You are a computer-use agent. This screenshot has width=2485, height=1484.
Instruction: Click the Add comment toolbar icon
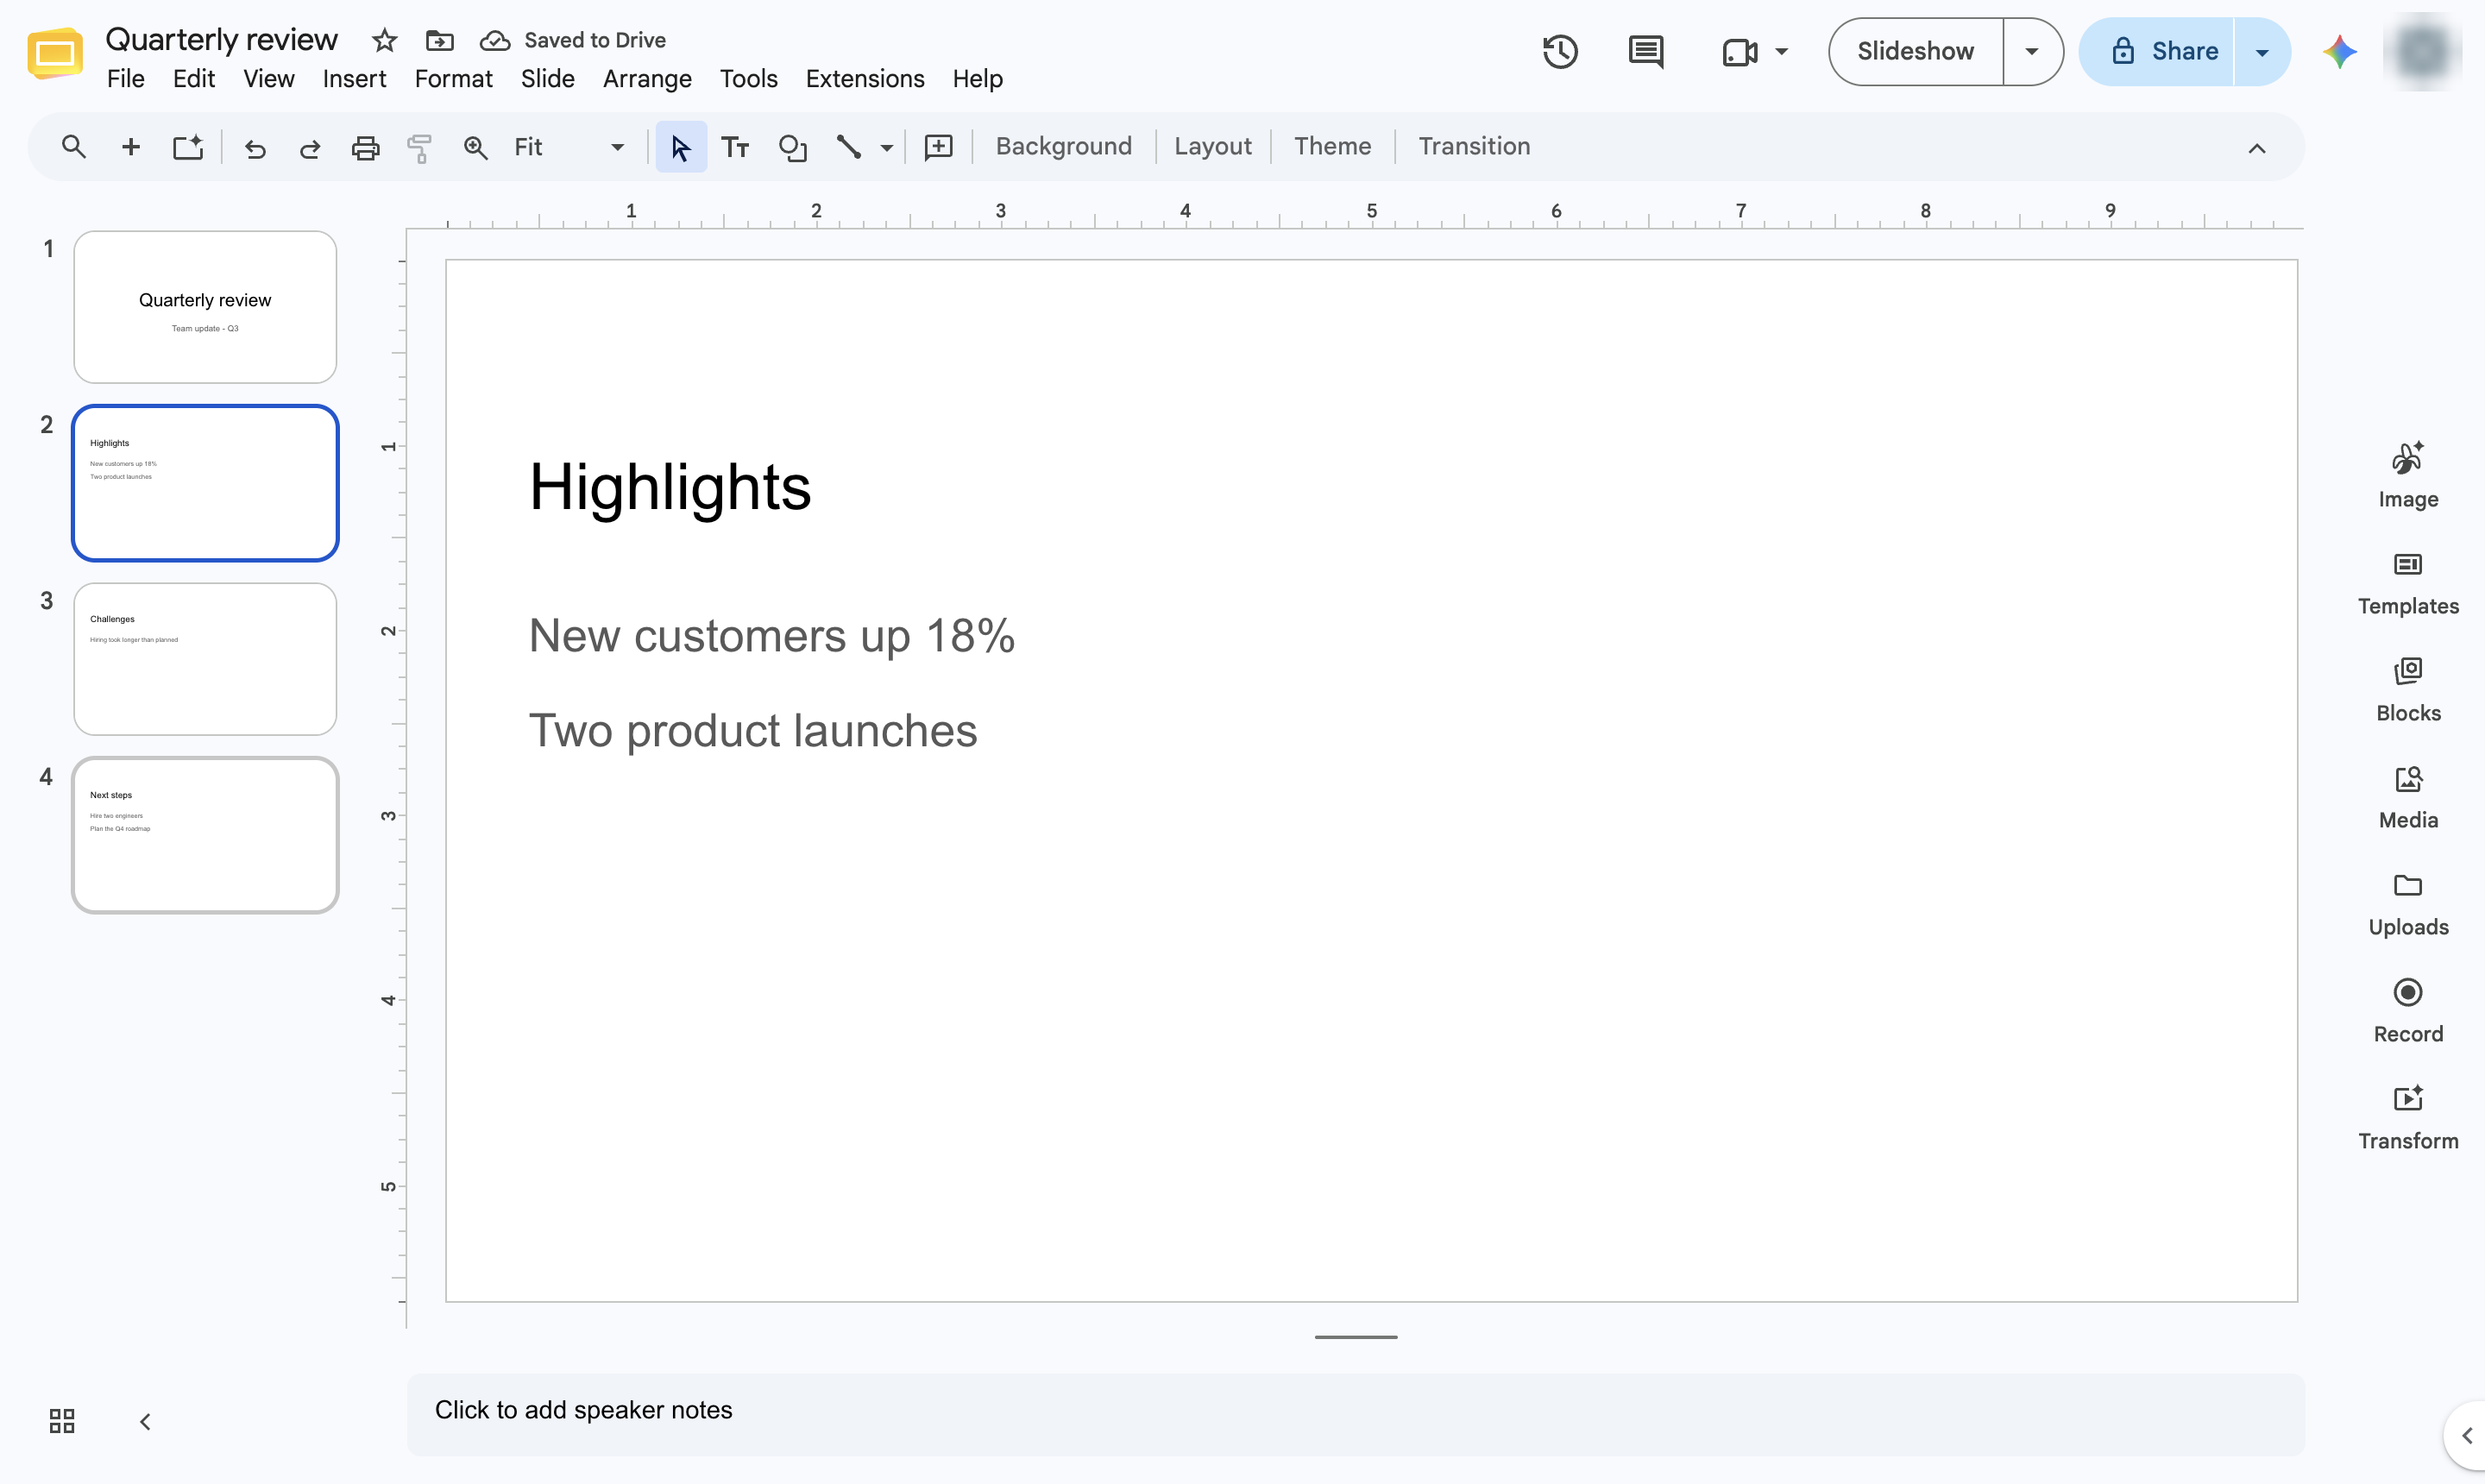[x=938, y=148]
